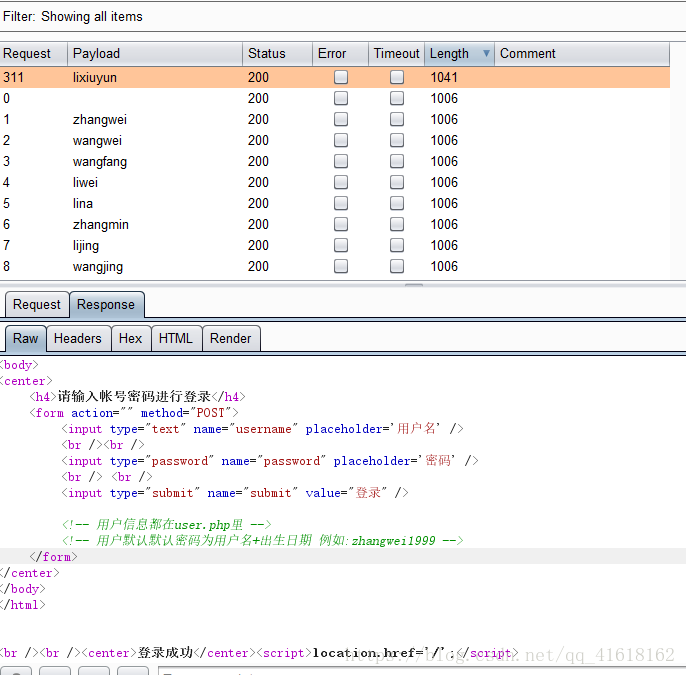
Task: Click length 1006 in wangjing row
Action: (x=444, y=266)
